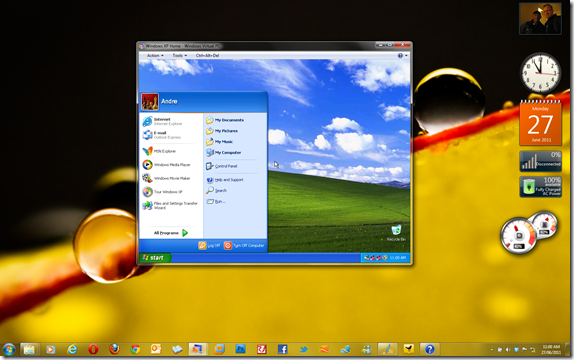
Task: Launch Windows Media Player from Windows 7 taskbar
Action: (51, 350)
